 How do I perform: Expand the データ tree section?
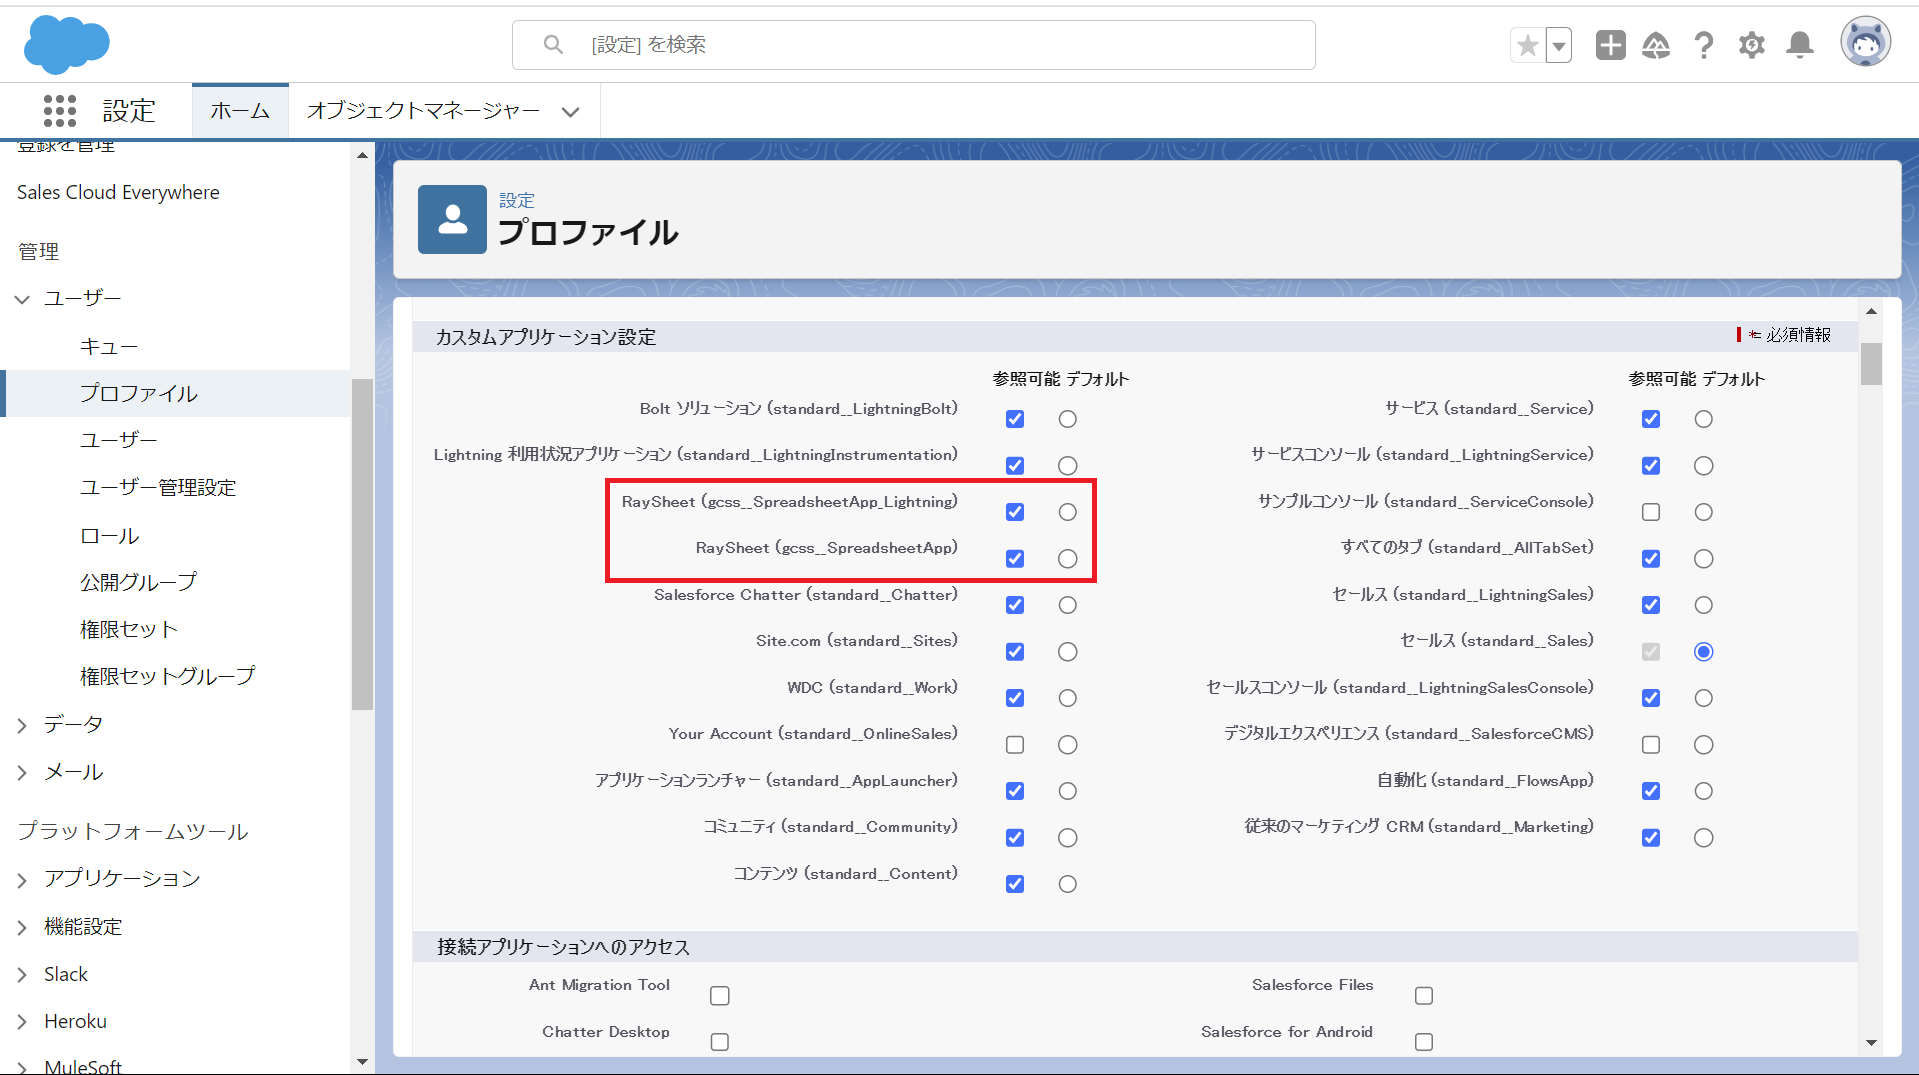[x=22, y=726]
